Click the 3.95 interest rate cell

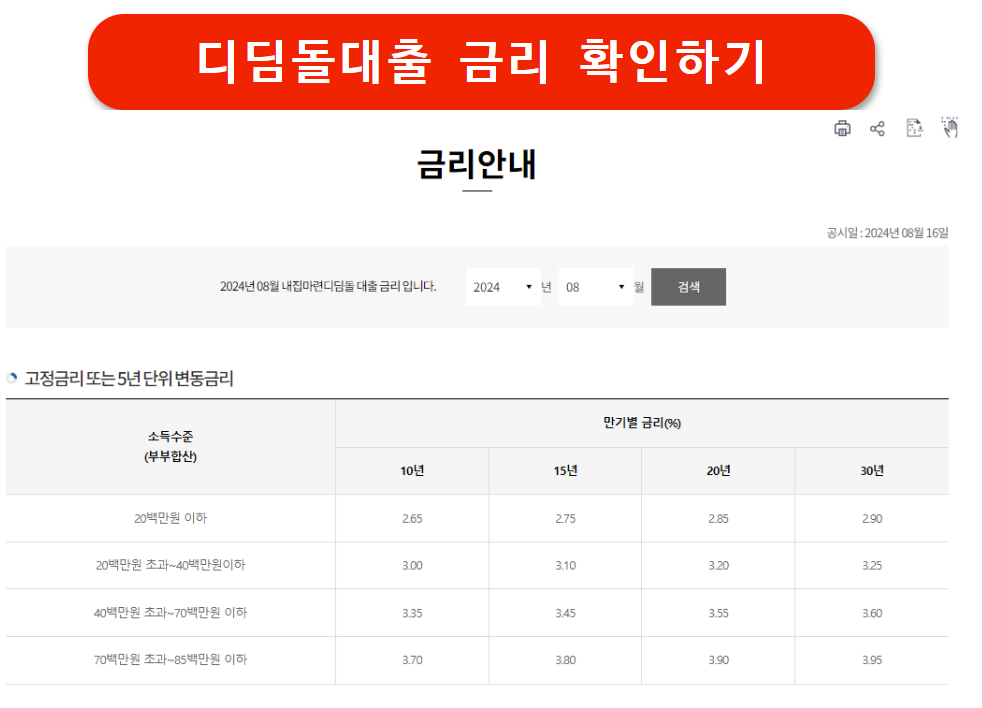coord(871,661)
